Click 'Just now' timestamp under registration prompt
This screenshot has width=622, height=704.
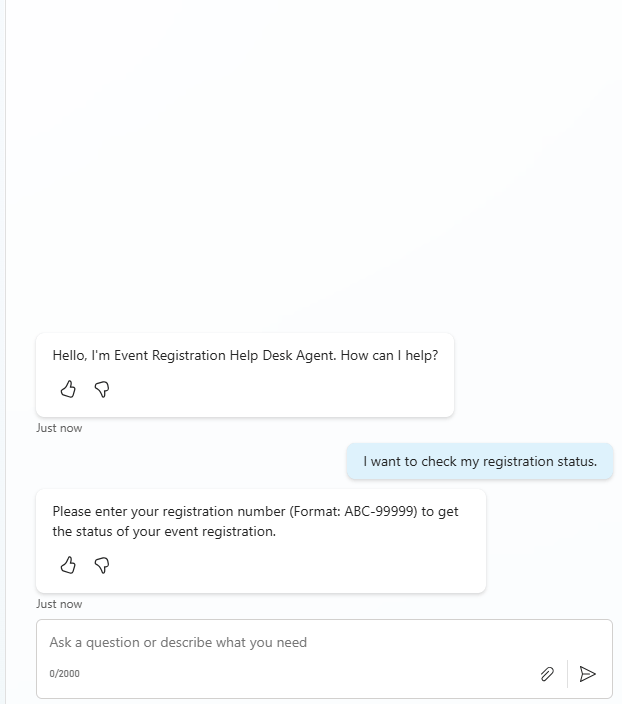(x=59, y=604)
